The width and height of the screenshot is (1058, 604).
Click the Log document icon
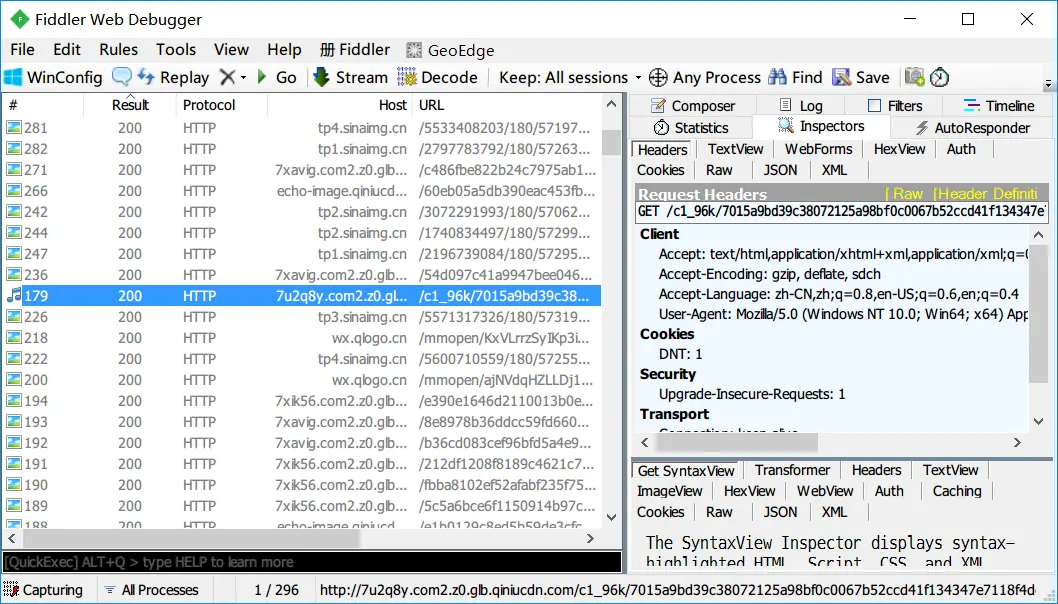[785, 105]
